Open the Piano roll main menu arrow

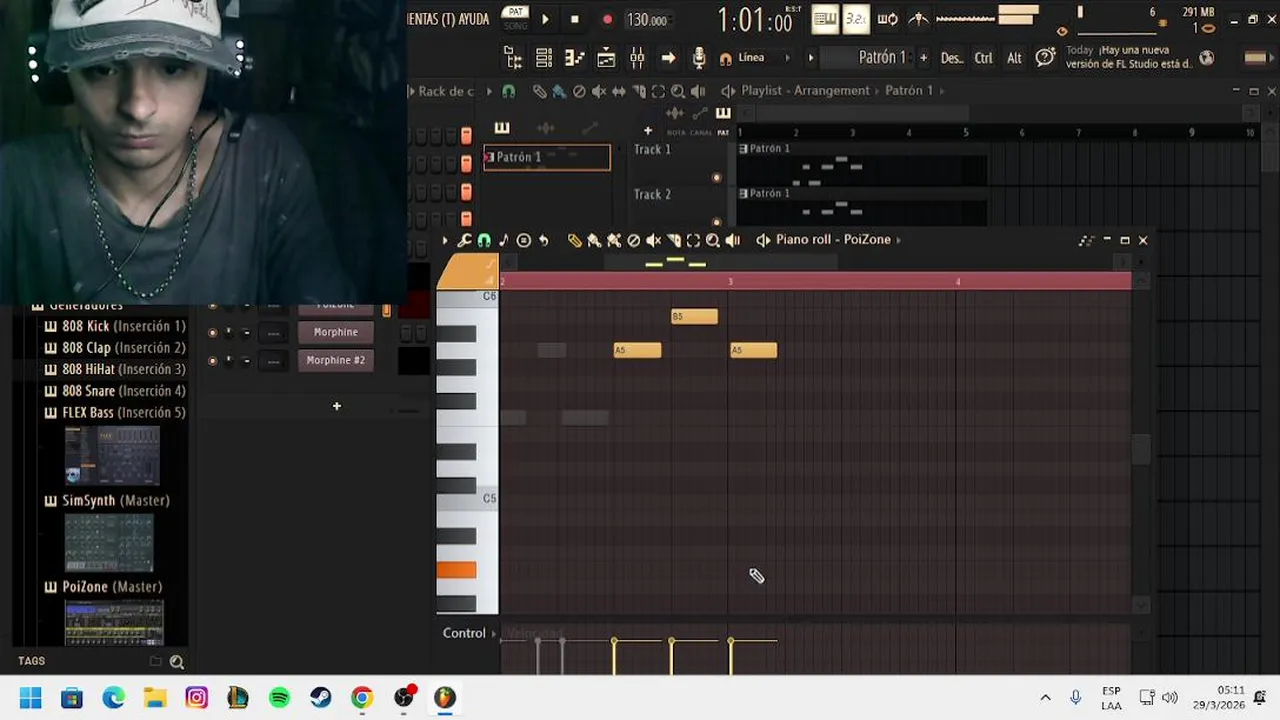[x=445, y=240]
